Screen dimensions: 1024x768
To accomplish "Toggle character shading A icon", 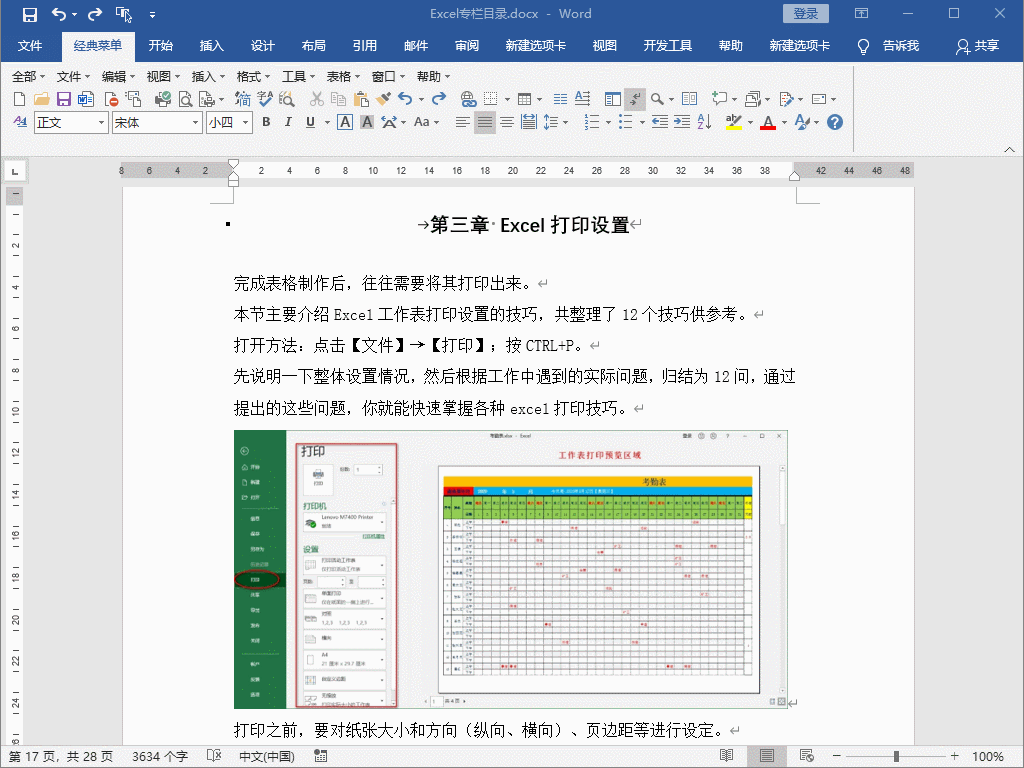I will coord(367,122).
